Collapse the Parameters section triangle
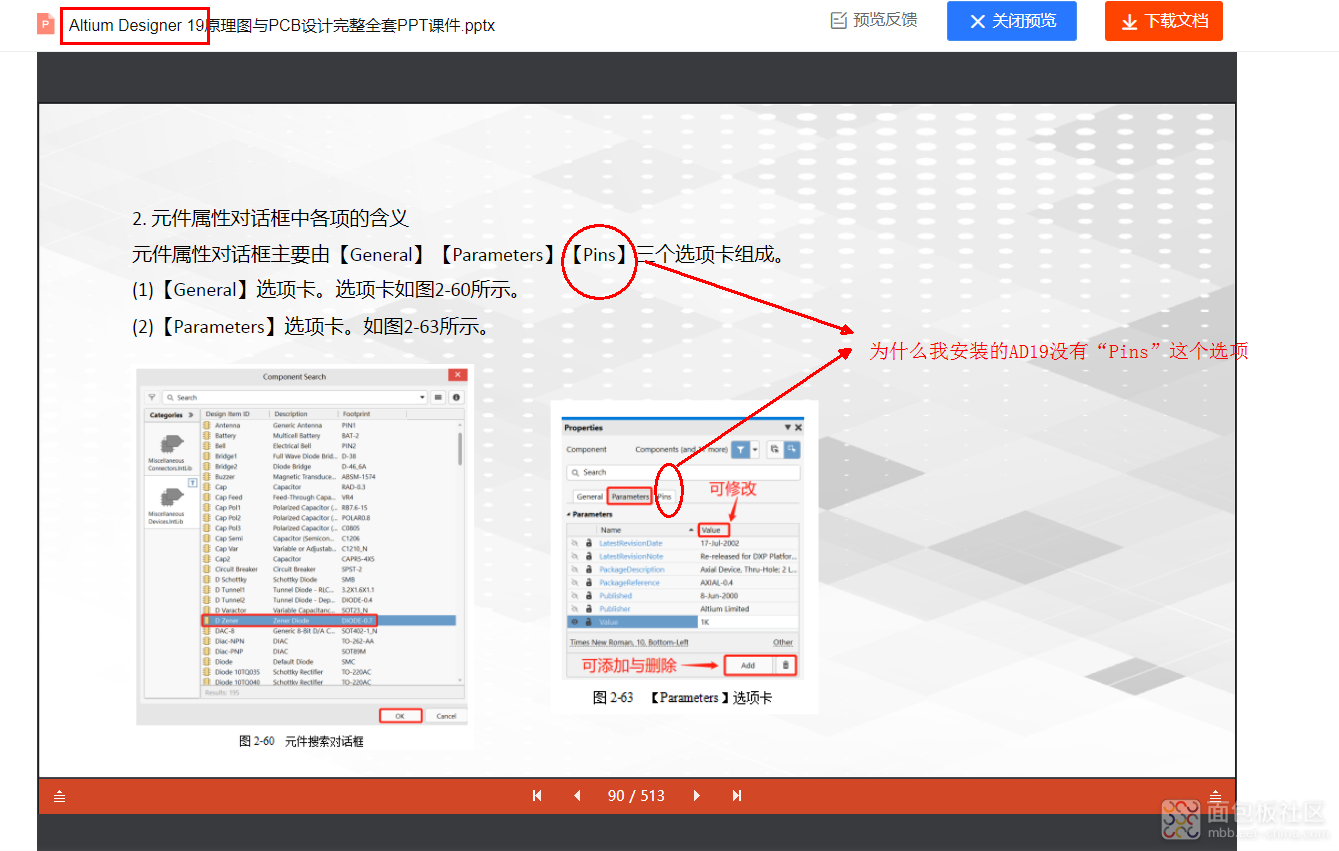This screenshot has width=1339, height=851. 569,514
